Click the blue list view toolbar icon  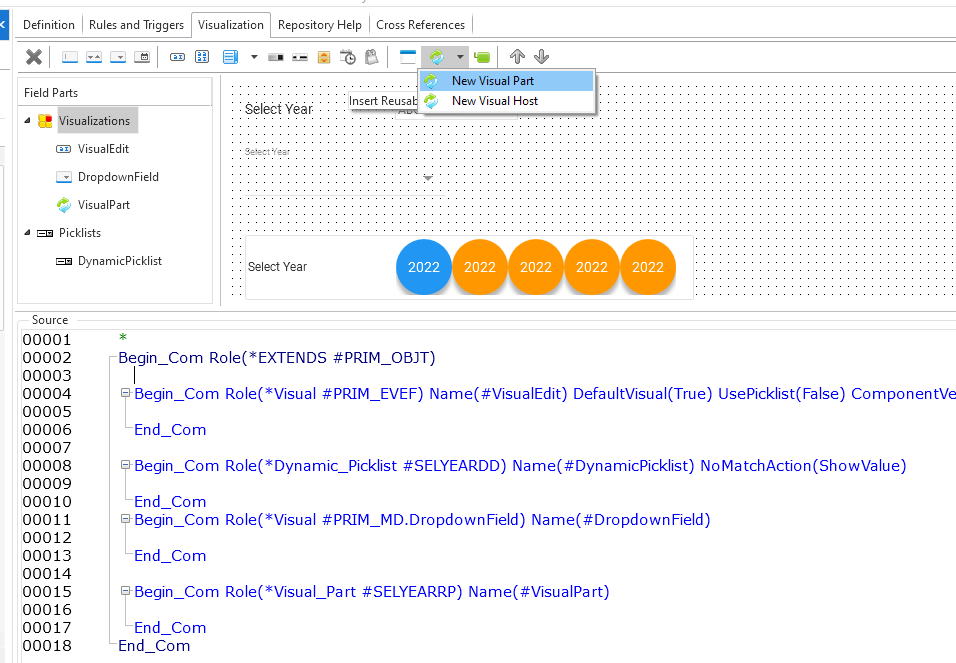click(x=230, y=57)
